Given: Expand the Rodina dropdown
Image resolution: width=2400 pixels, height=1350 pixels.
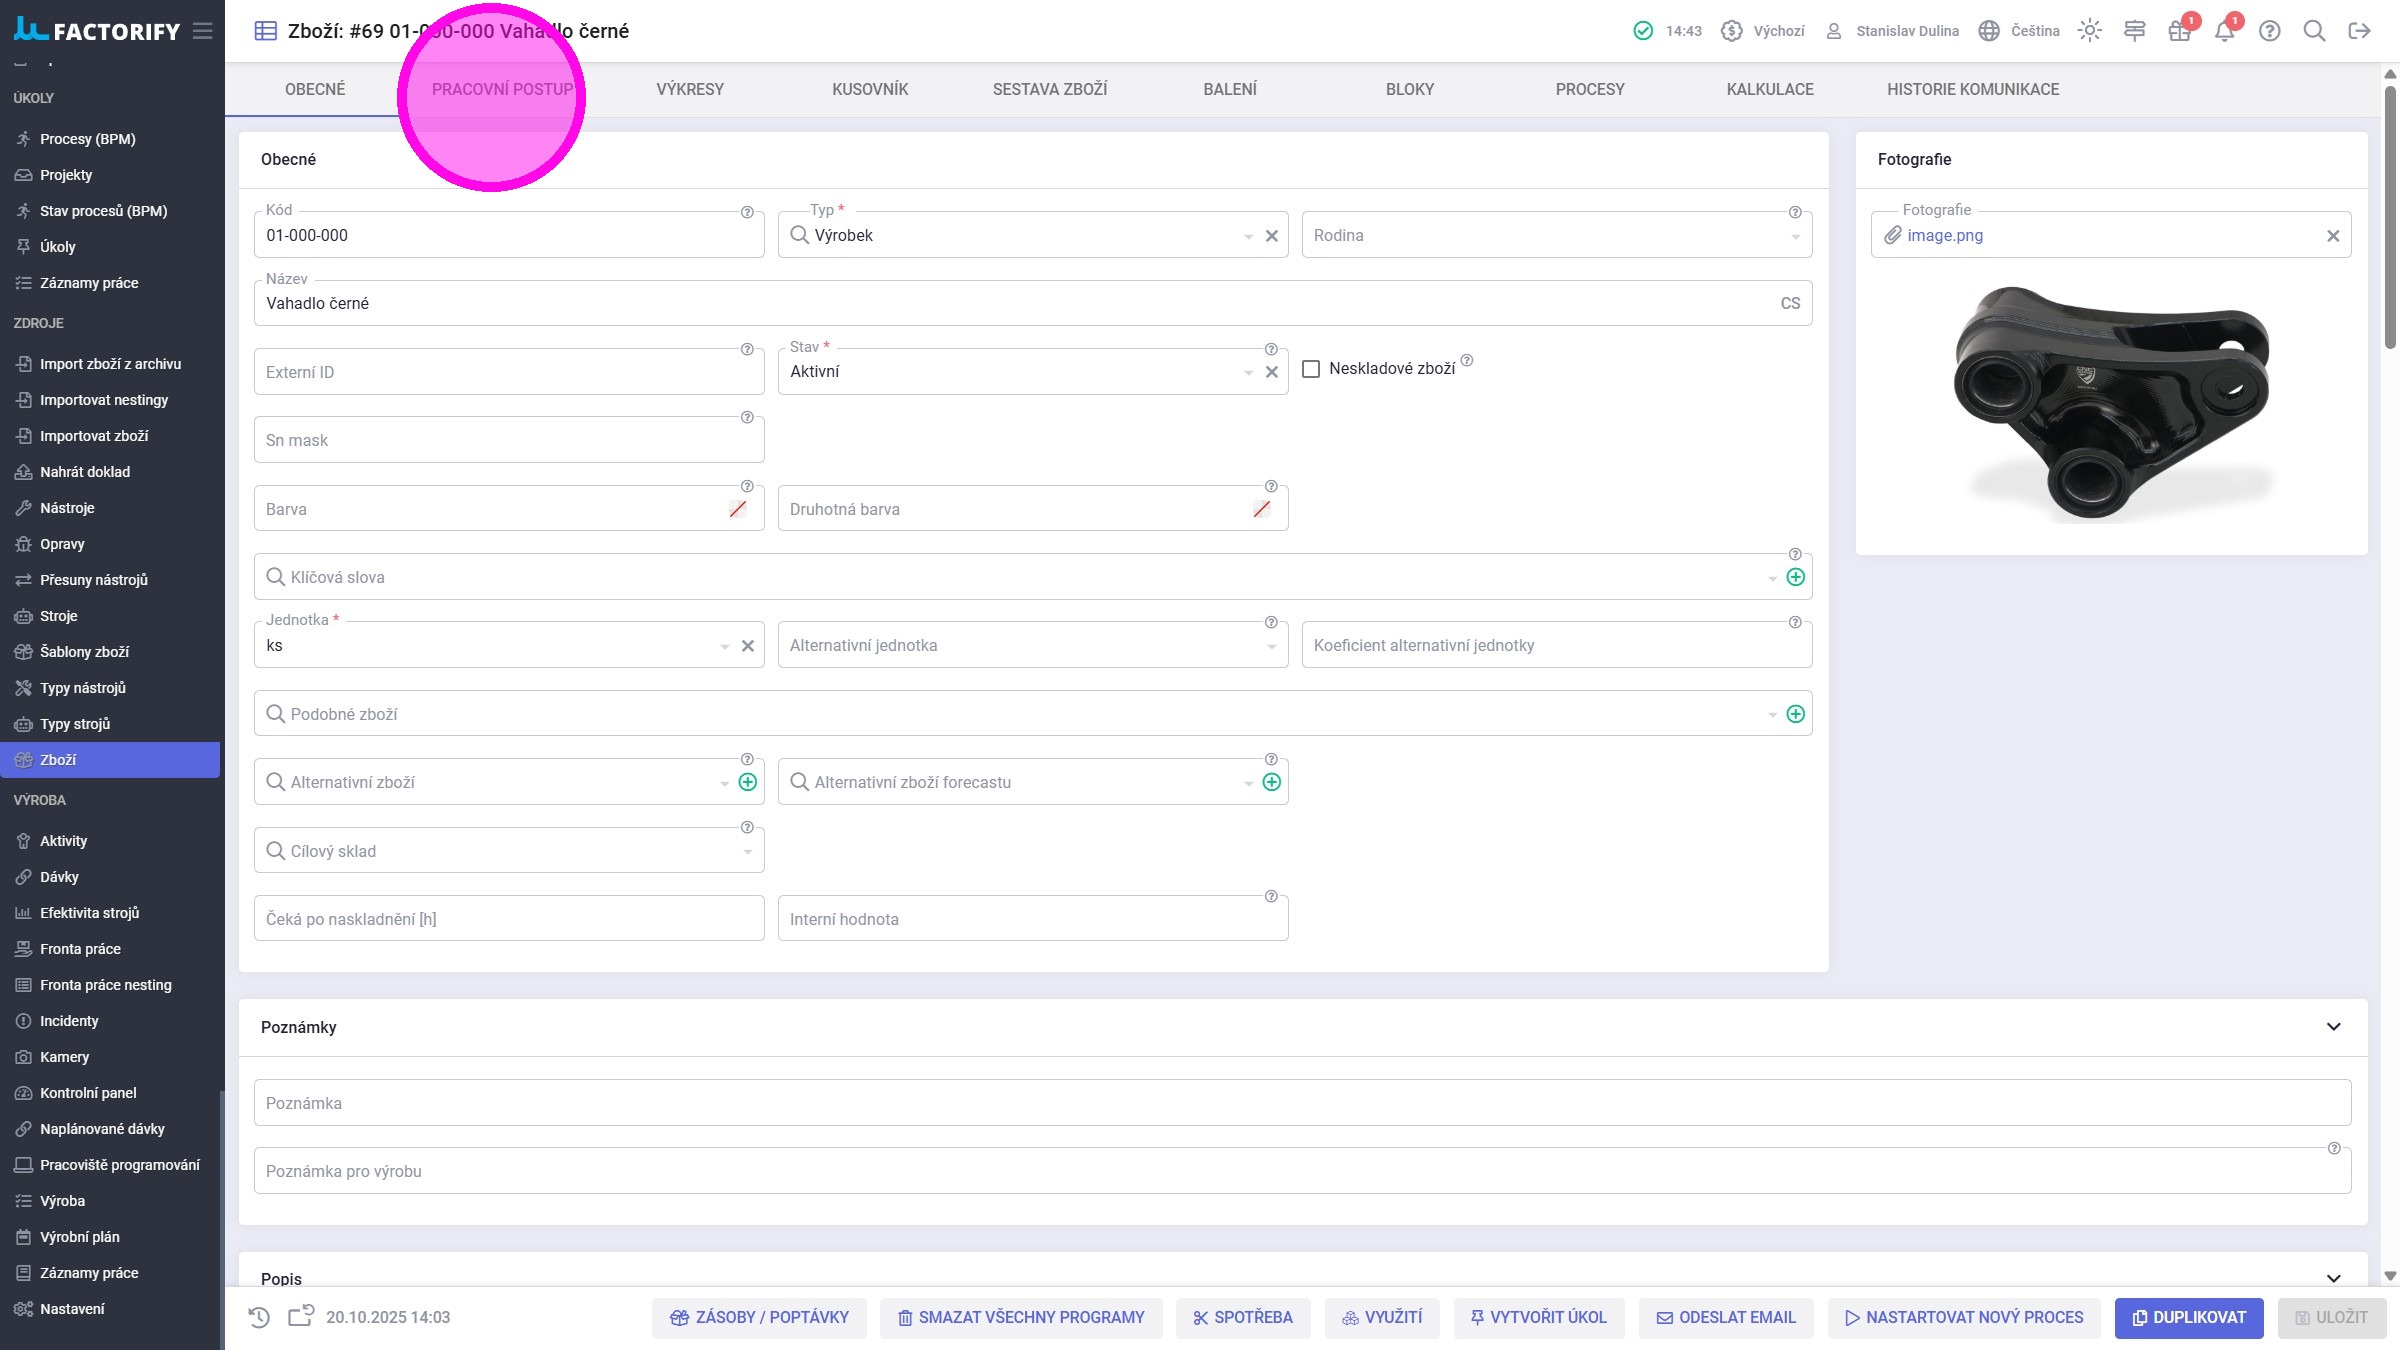Looking at the screenshot, I should 1795,236.
